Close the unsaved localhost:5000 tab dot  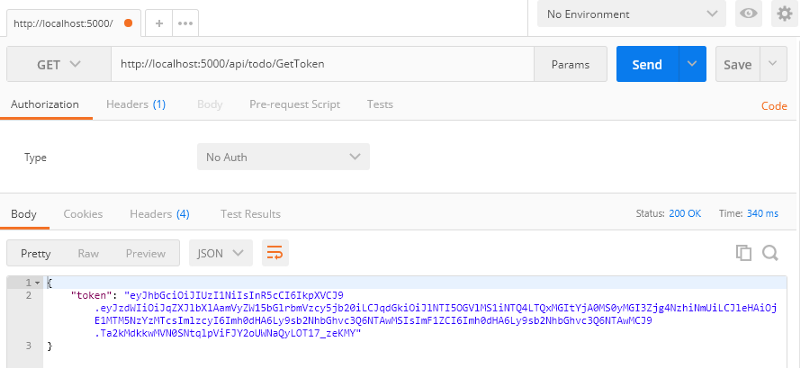128,23
